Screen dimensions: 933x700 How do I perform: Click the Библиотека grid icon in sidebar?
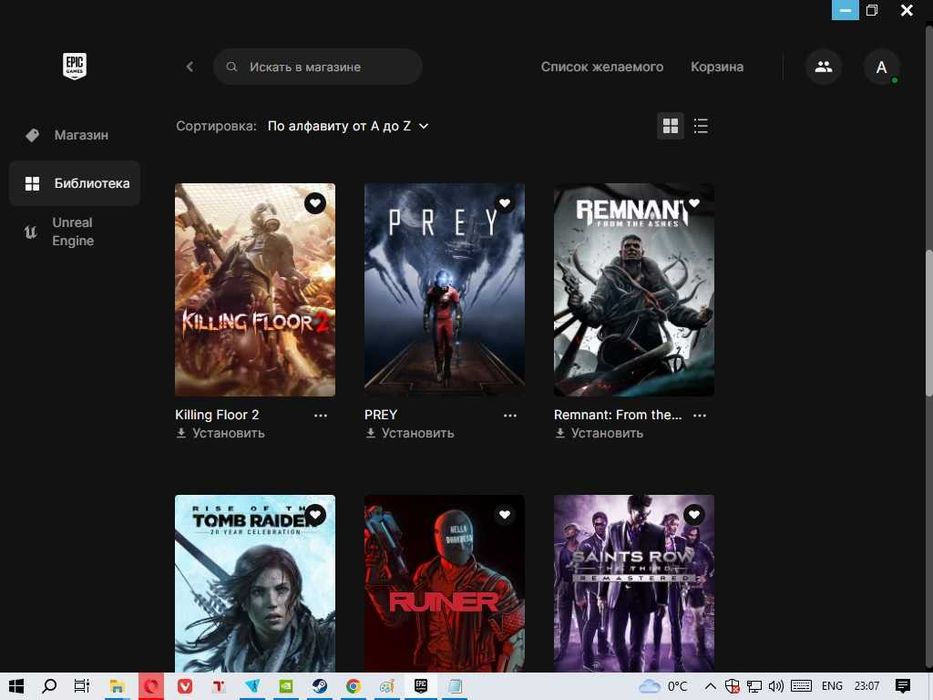pyautogui.click(x=32, y=183)
